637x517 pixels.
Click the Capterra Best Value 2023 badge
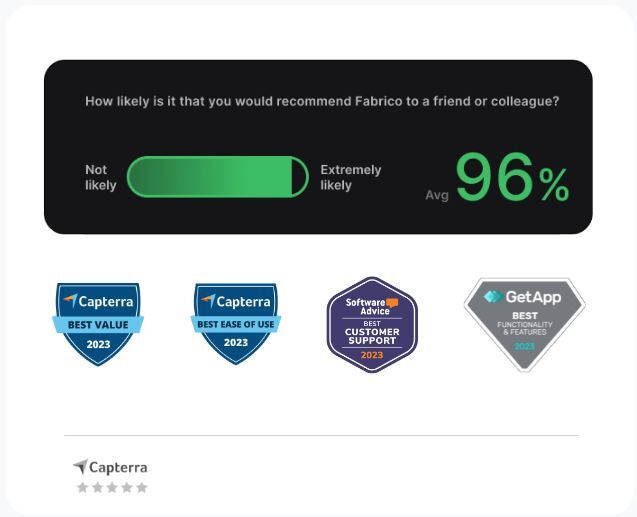click(x=98, y=324)
